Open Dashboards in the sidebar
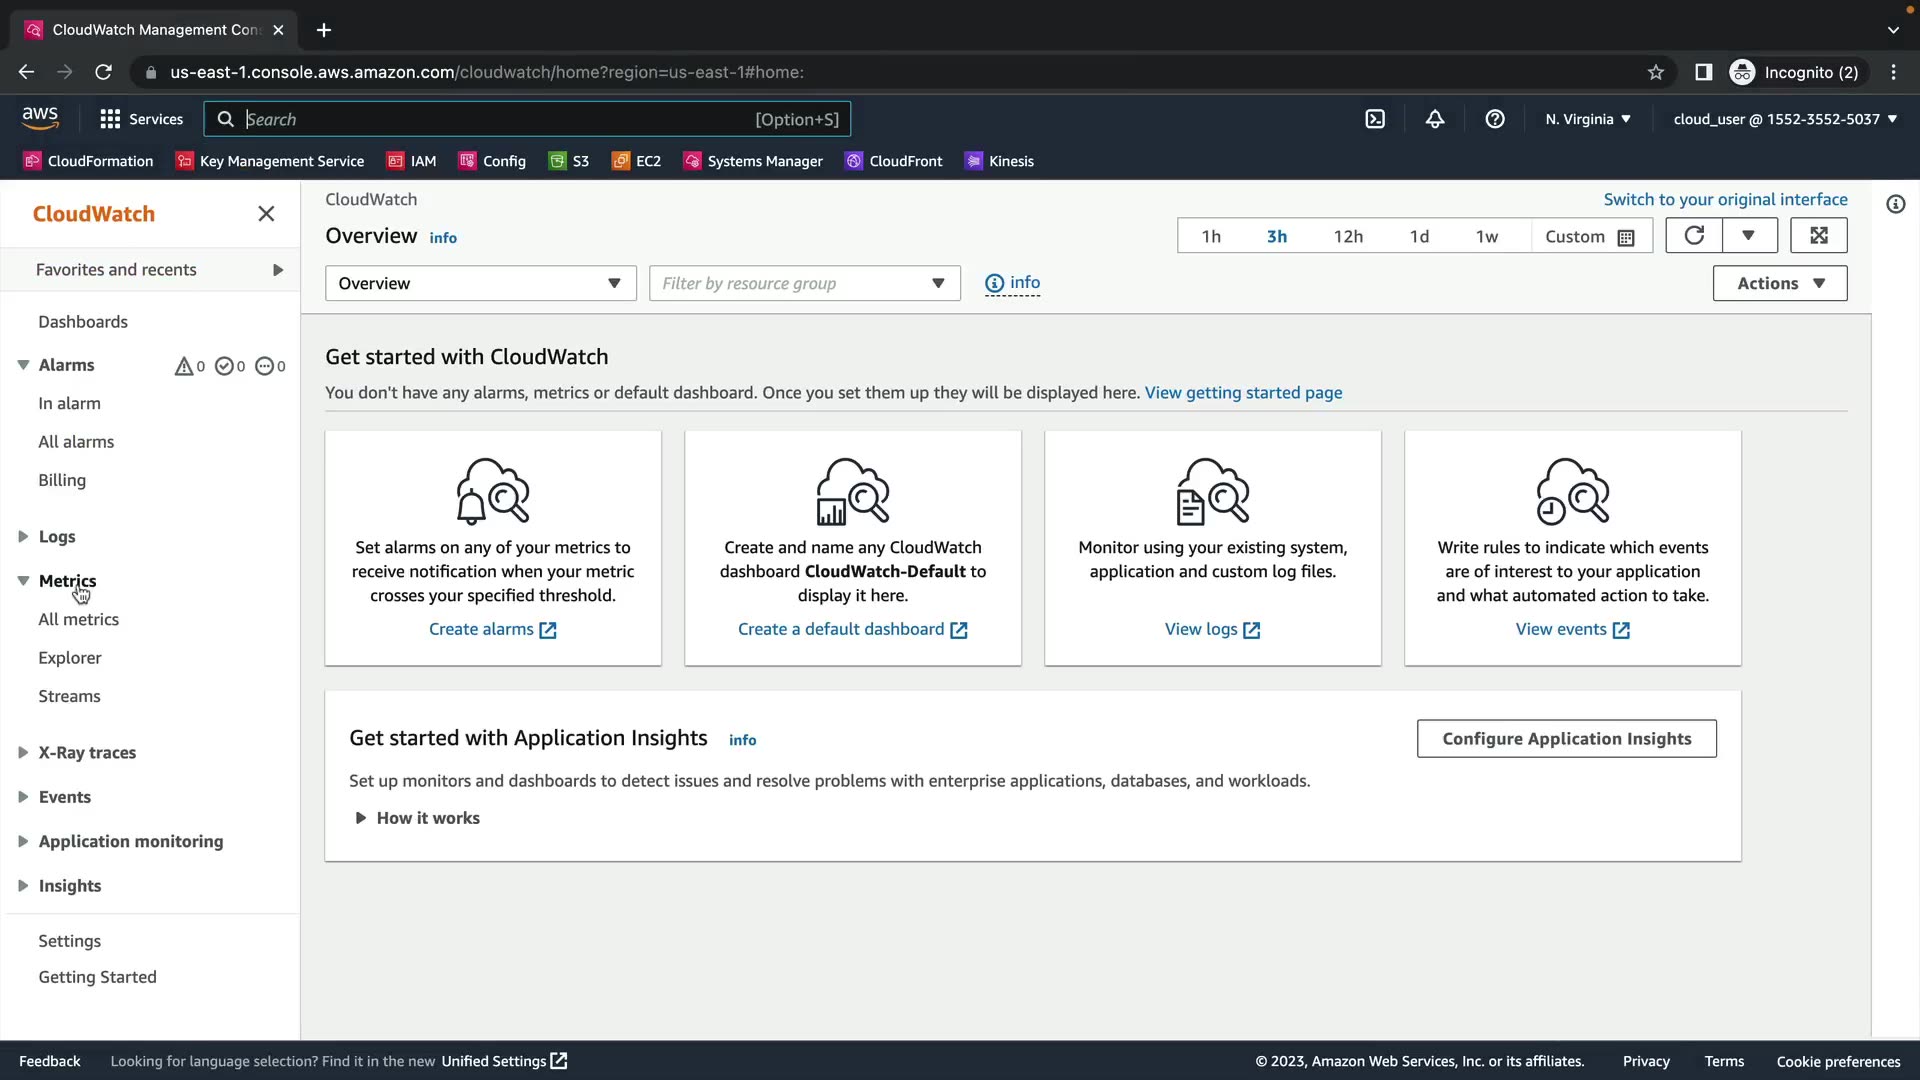The height and width of the screenshot is (1080, 1920). pyautogui.click(x=83, y=322)
